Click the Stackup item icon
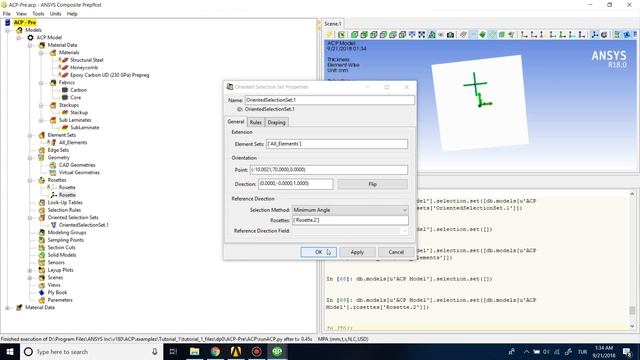The image size is (640, 360). tap(64, 112)
